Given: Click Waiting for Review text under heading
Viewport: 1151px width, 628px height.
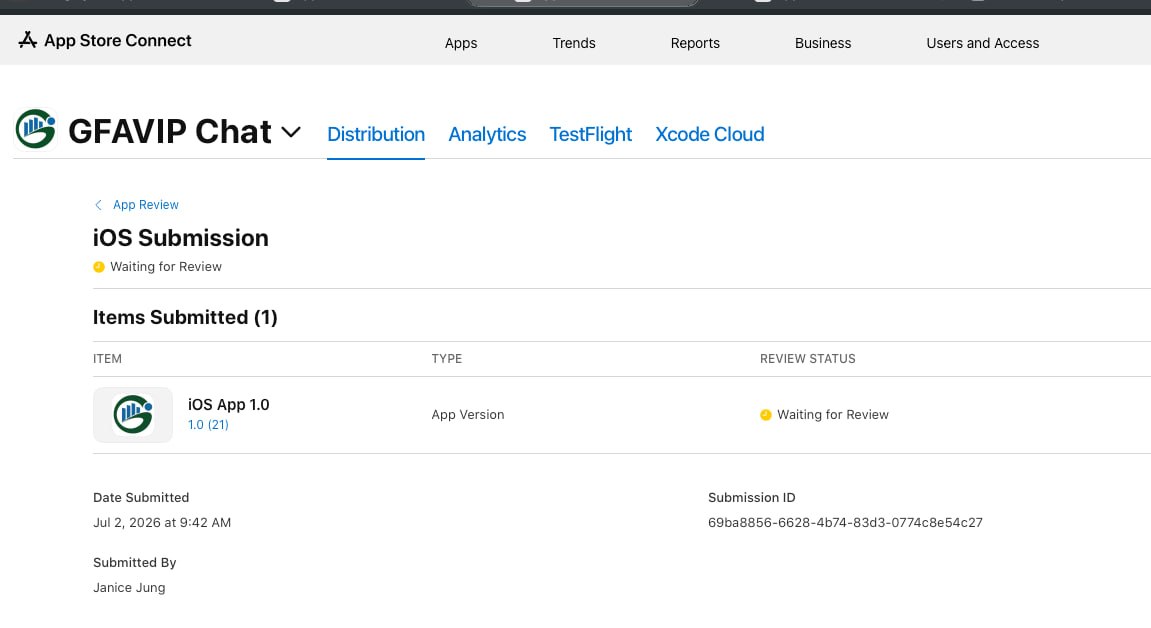Looking at the screenshot, I should tap(166, 267).
